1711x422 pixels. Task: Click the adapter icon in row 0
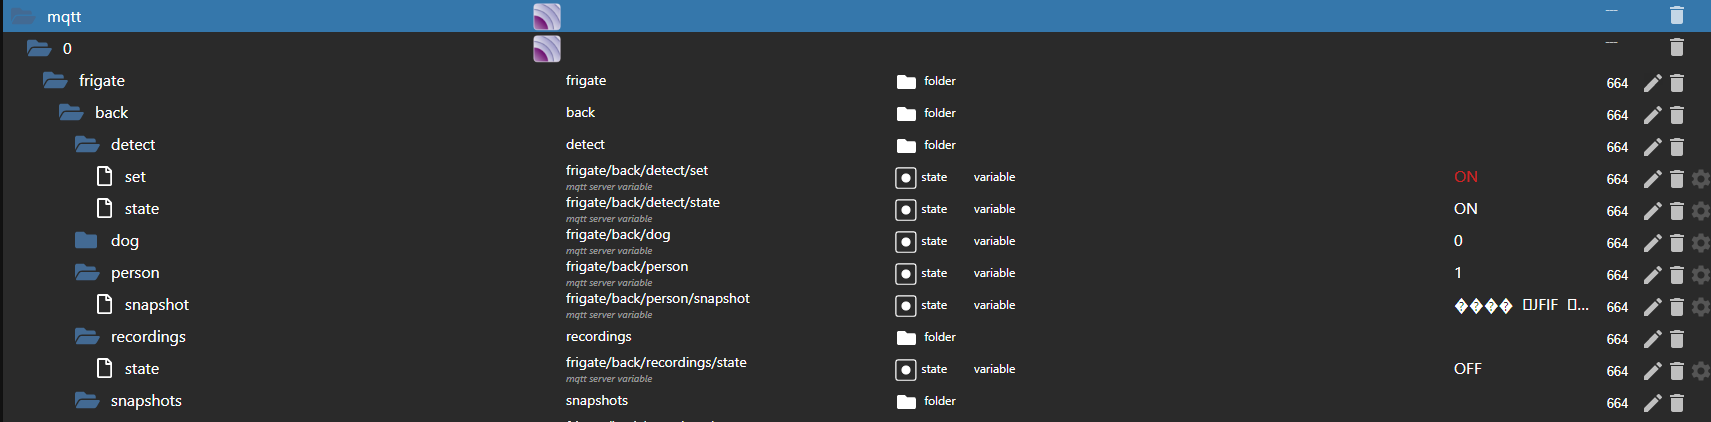click(x=547, y=48)
